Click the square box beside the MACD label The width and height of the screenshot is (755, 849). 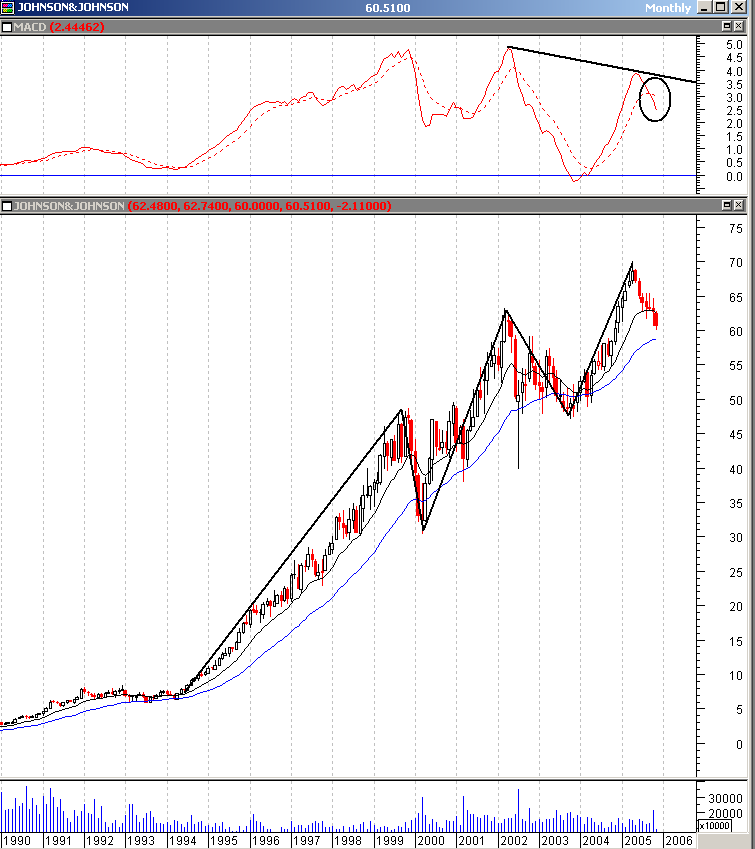6,27
